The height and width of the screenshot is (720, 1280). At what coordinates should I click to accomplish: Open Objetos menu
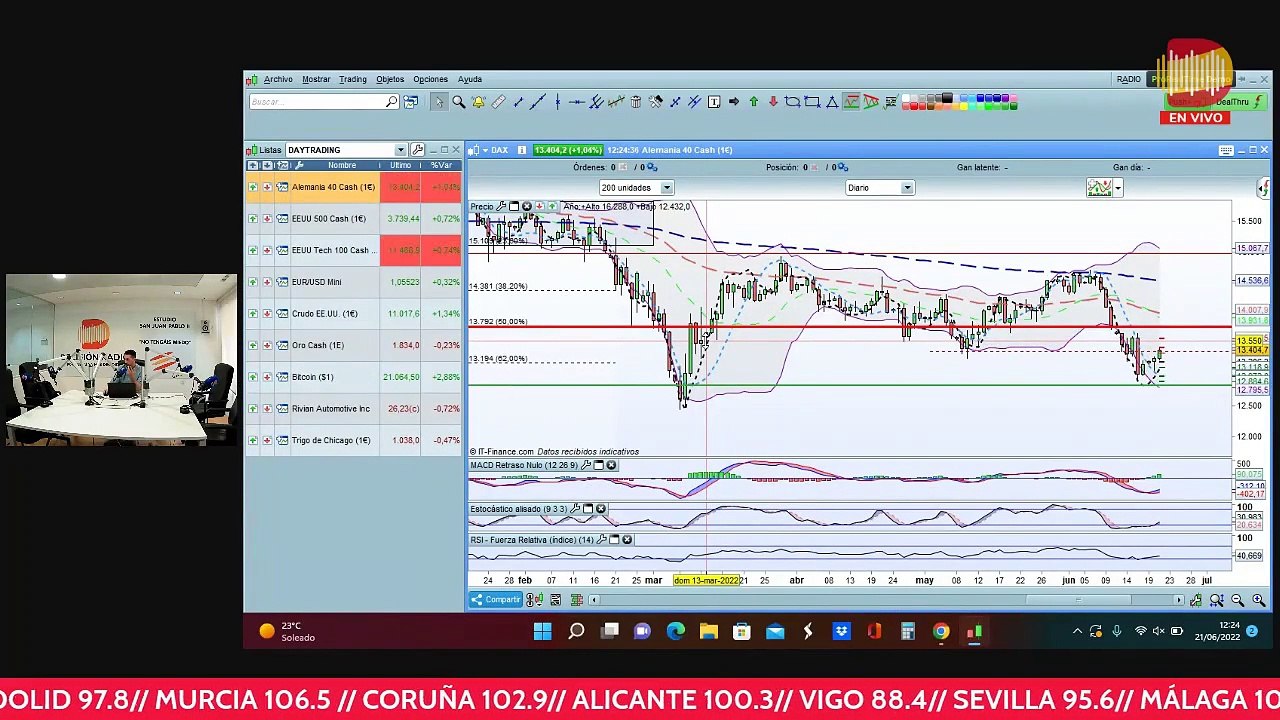pos(390,80)
